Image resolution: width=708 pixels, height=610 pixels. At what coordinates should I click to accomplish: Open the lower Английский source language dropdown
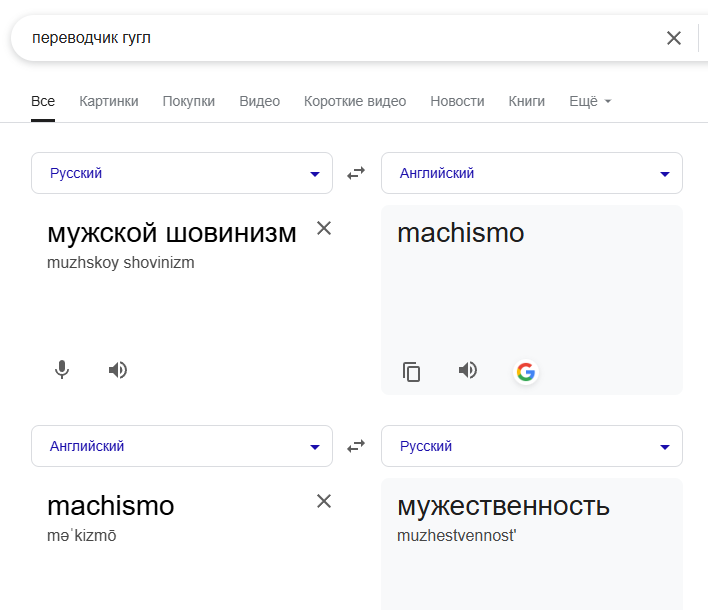(x=182, y=446)
